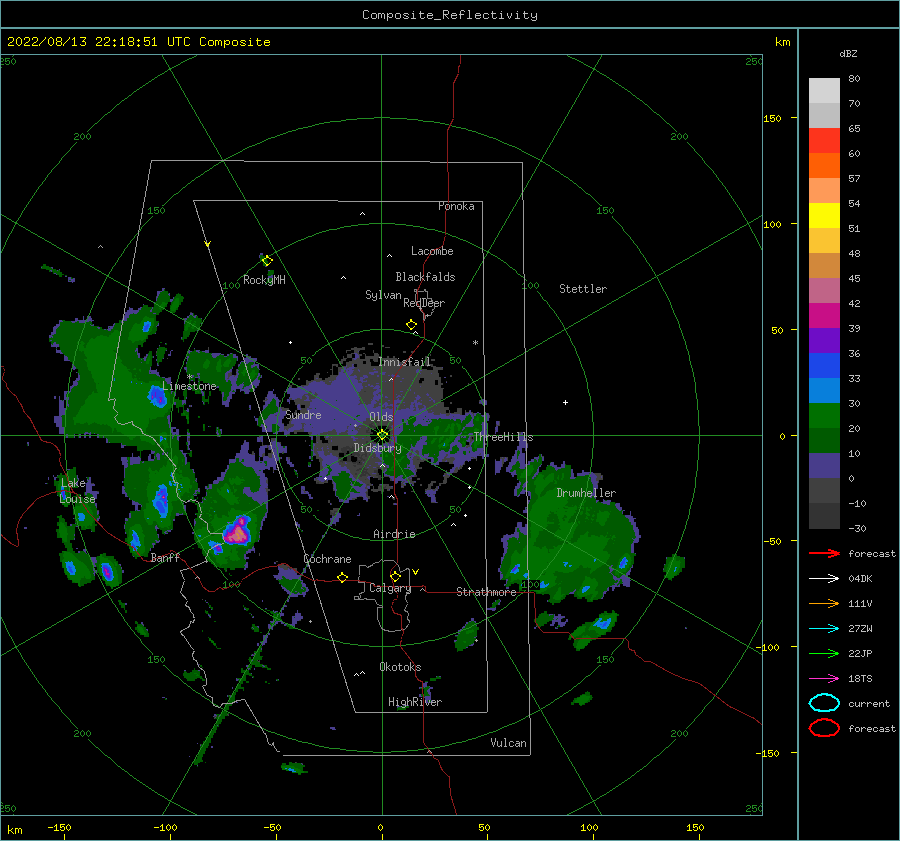
Task: Click the bright green 30 dBZ swatch
Action: coord(824,415)
